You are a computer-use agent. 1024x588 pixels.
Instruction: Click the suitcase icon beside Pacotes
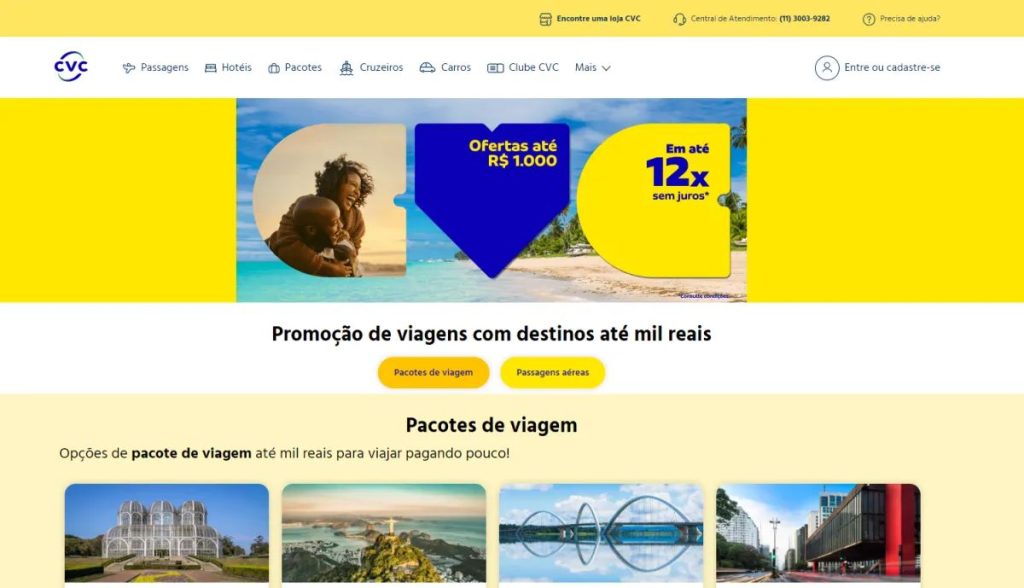pyautogui.click(x=274, y=68)
